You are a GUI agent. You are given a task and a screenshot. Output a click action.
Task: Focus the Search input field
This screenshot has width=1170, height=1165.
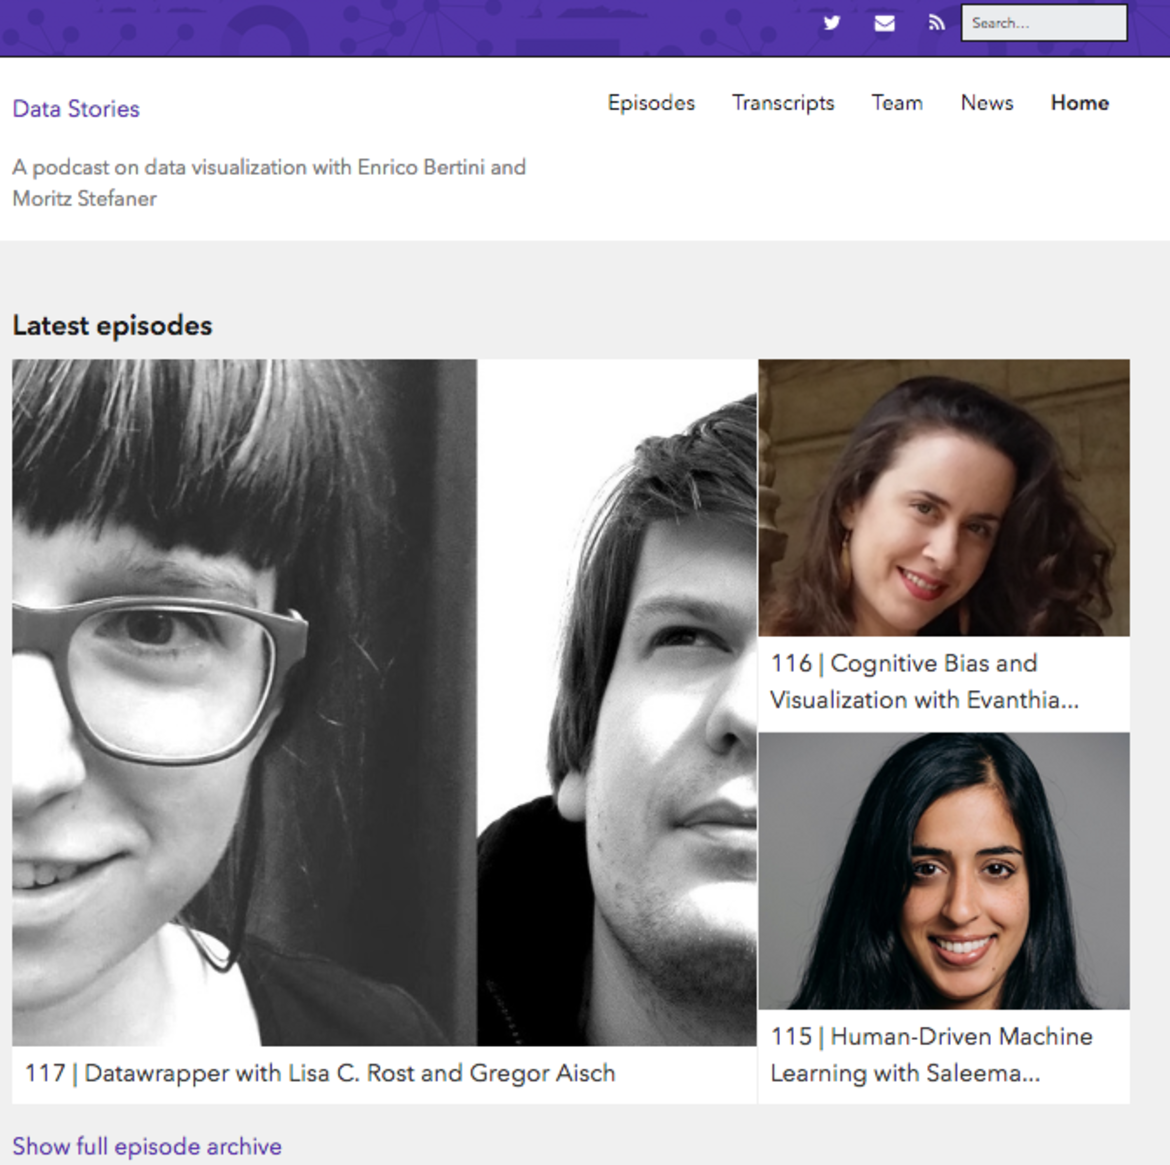click(x=1043, y=23)
